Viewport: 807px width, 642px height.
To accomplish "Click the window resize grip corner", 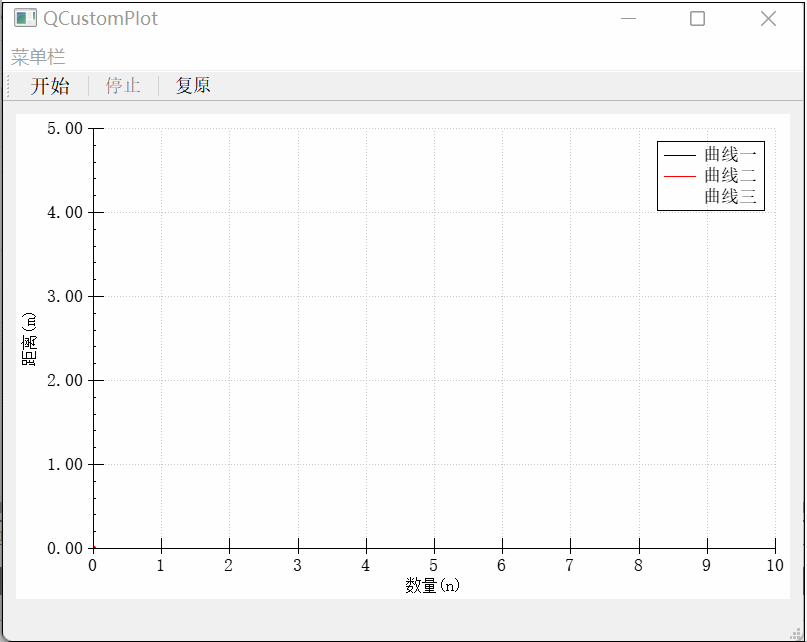I will [x=797, y=634].
